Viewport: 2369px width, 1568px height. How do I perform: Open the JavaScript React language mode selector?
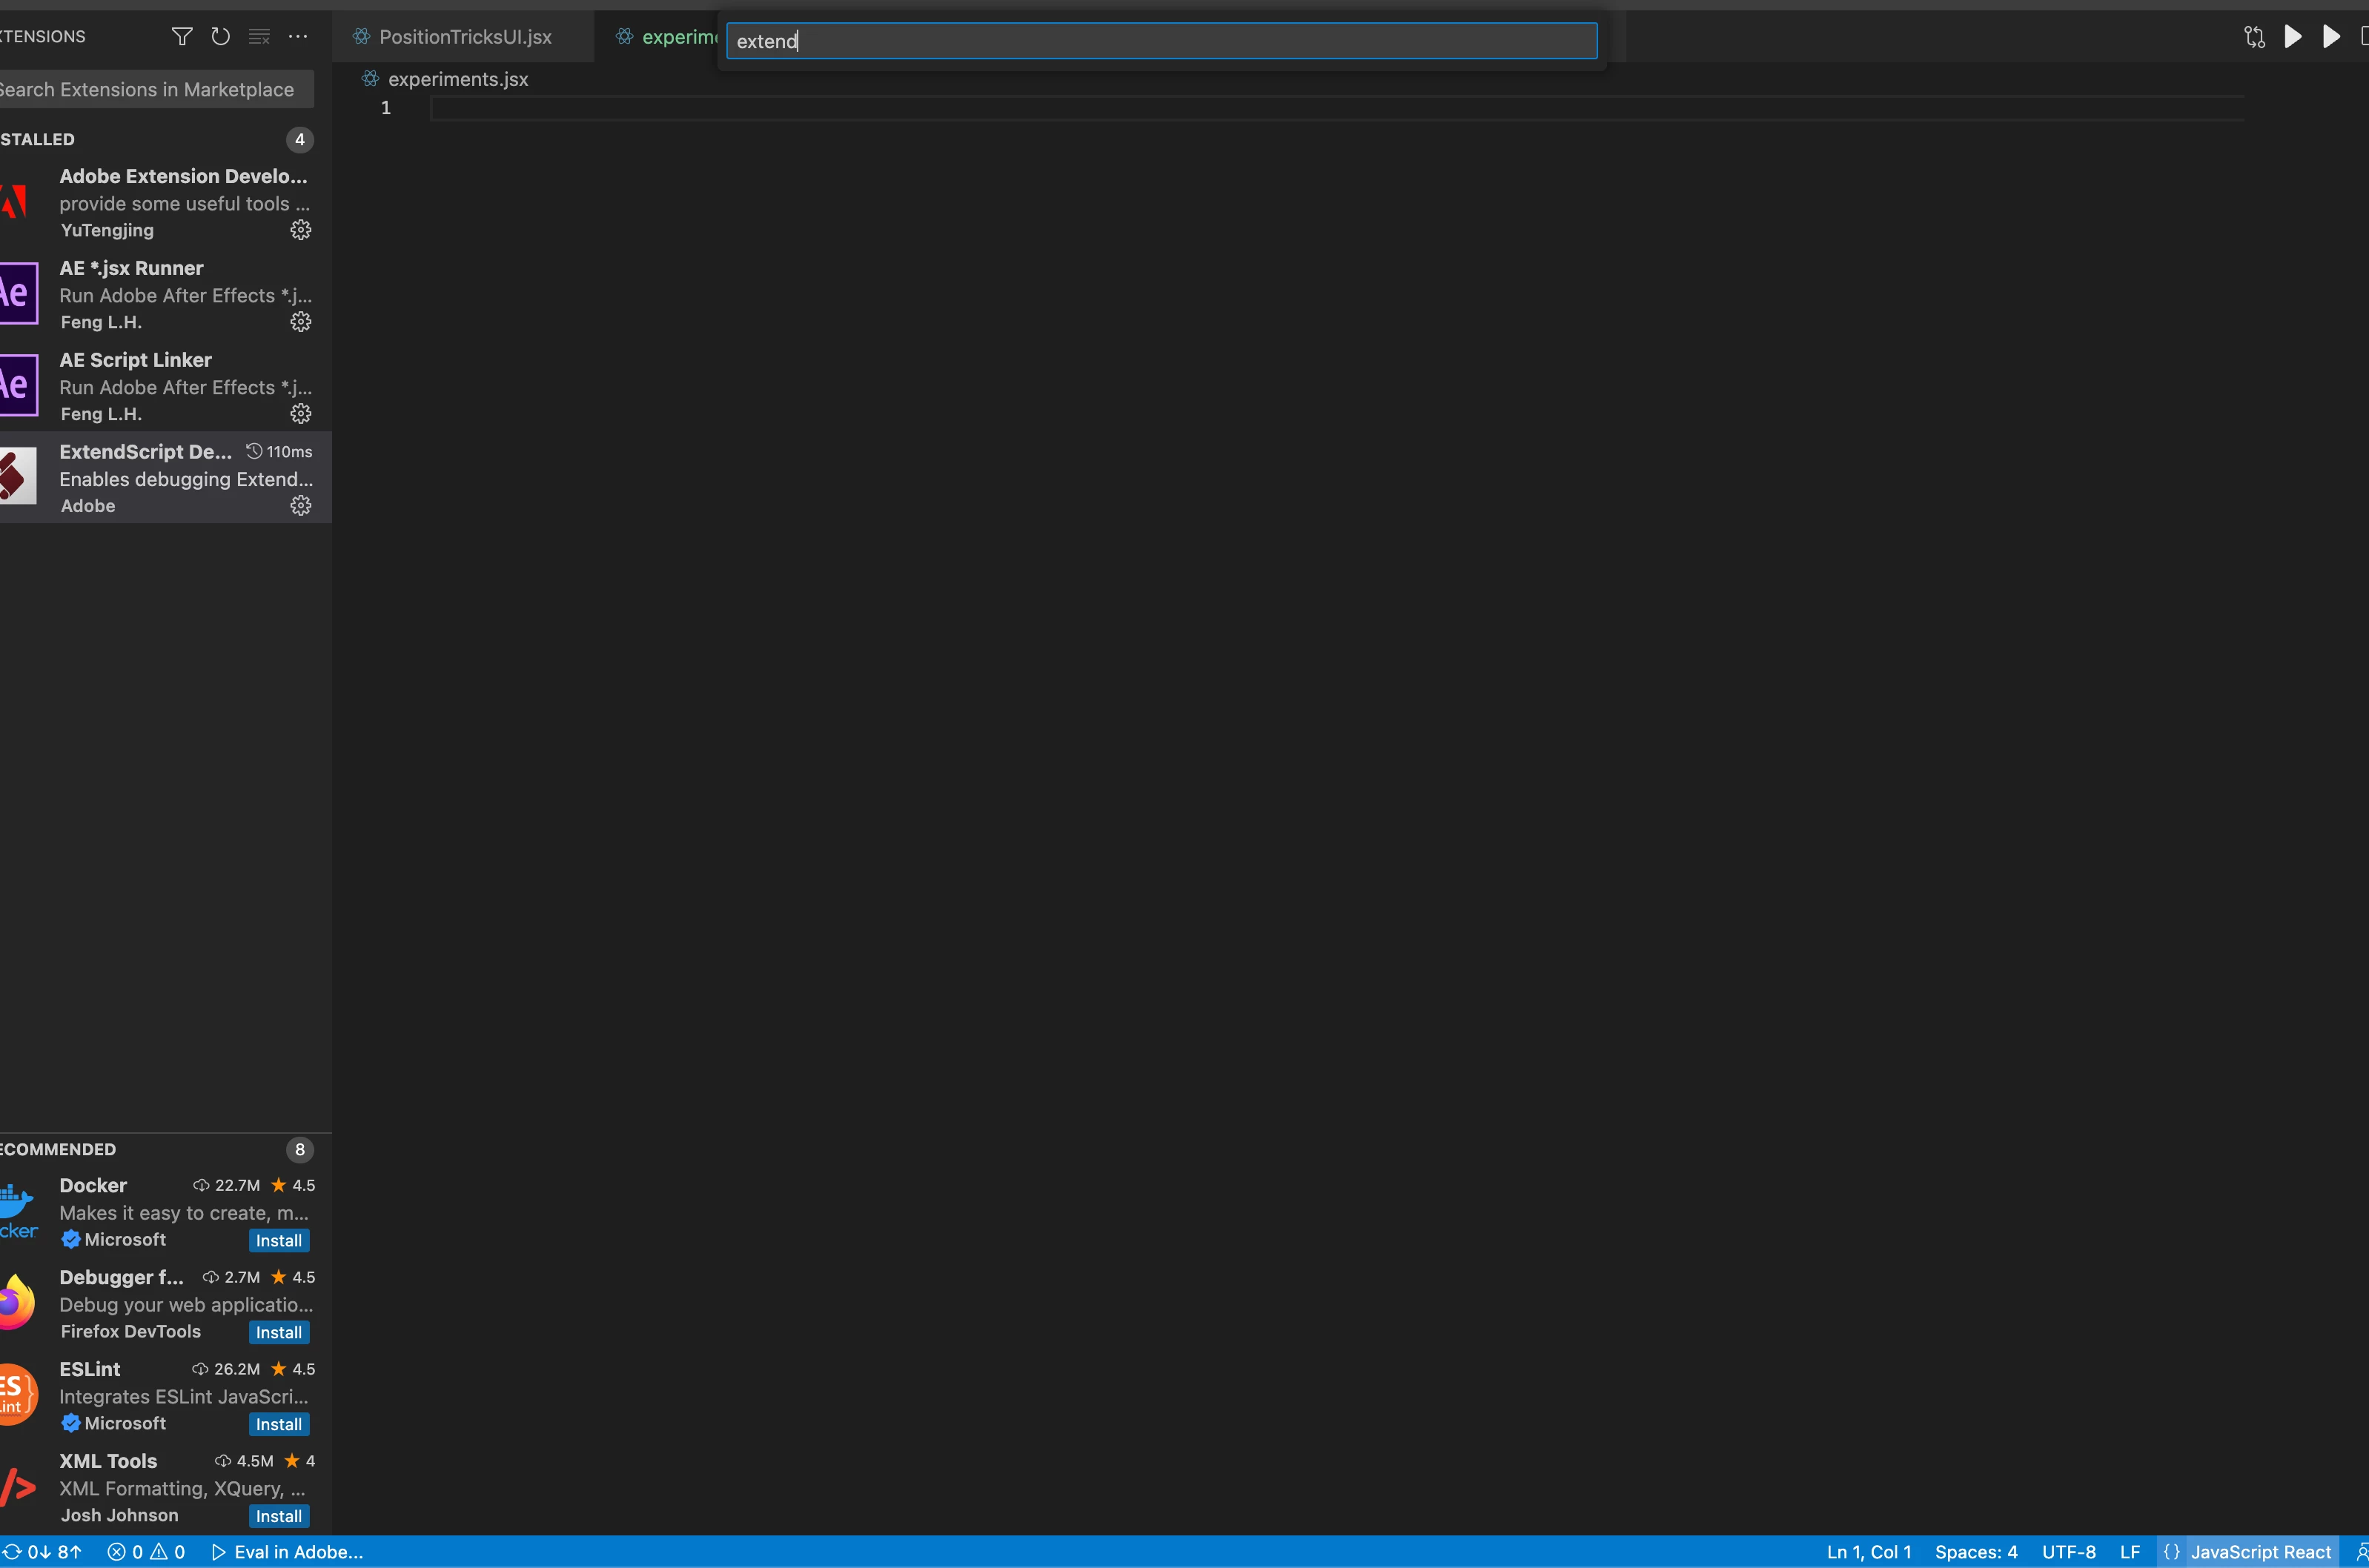[2259, 1552]
